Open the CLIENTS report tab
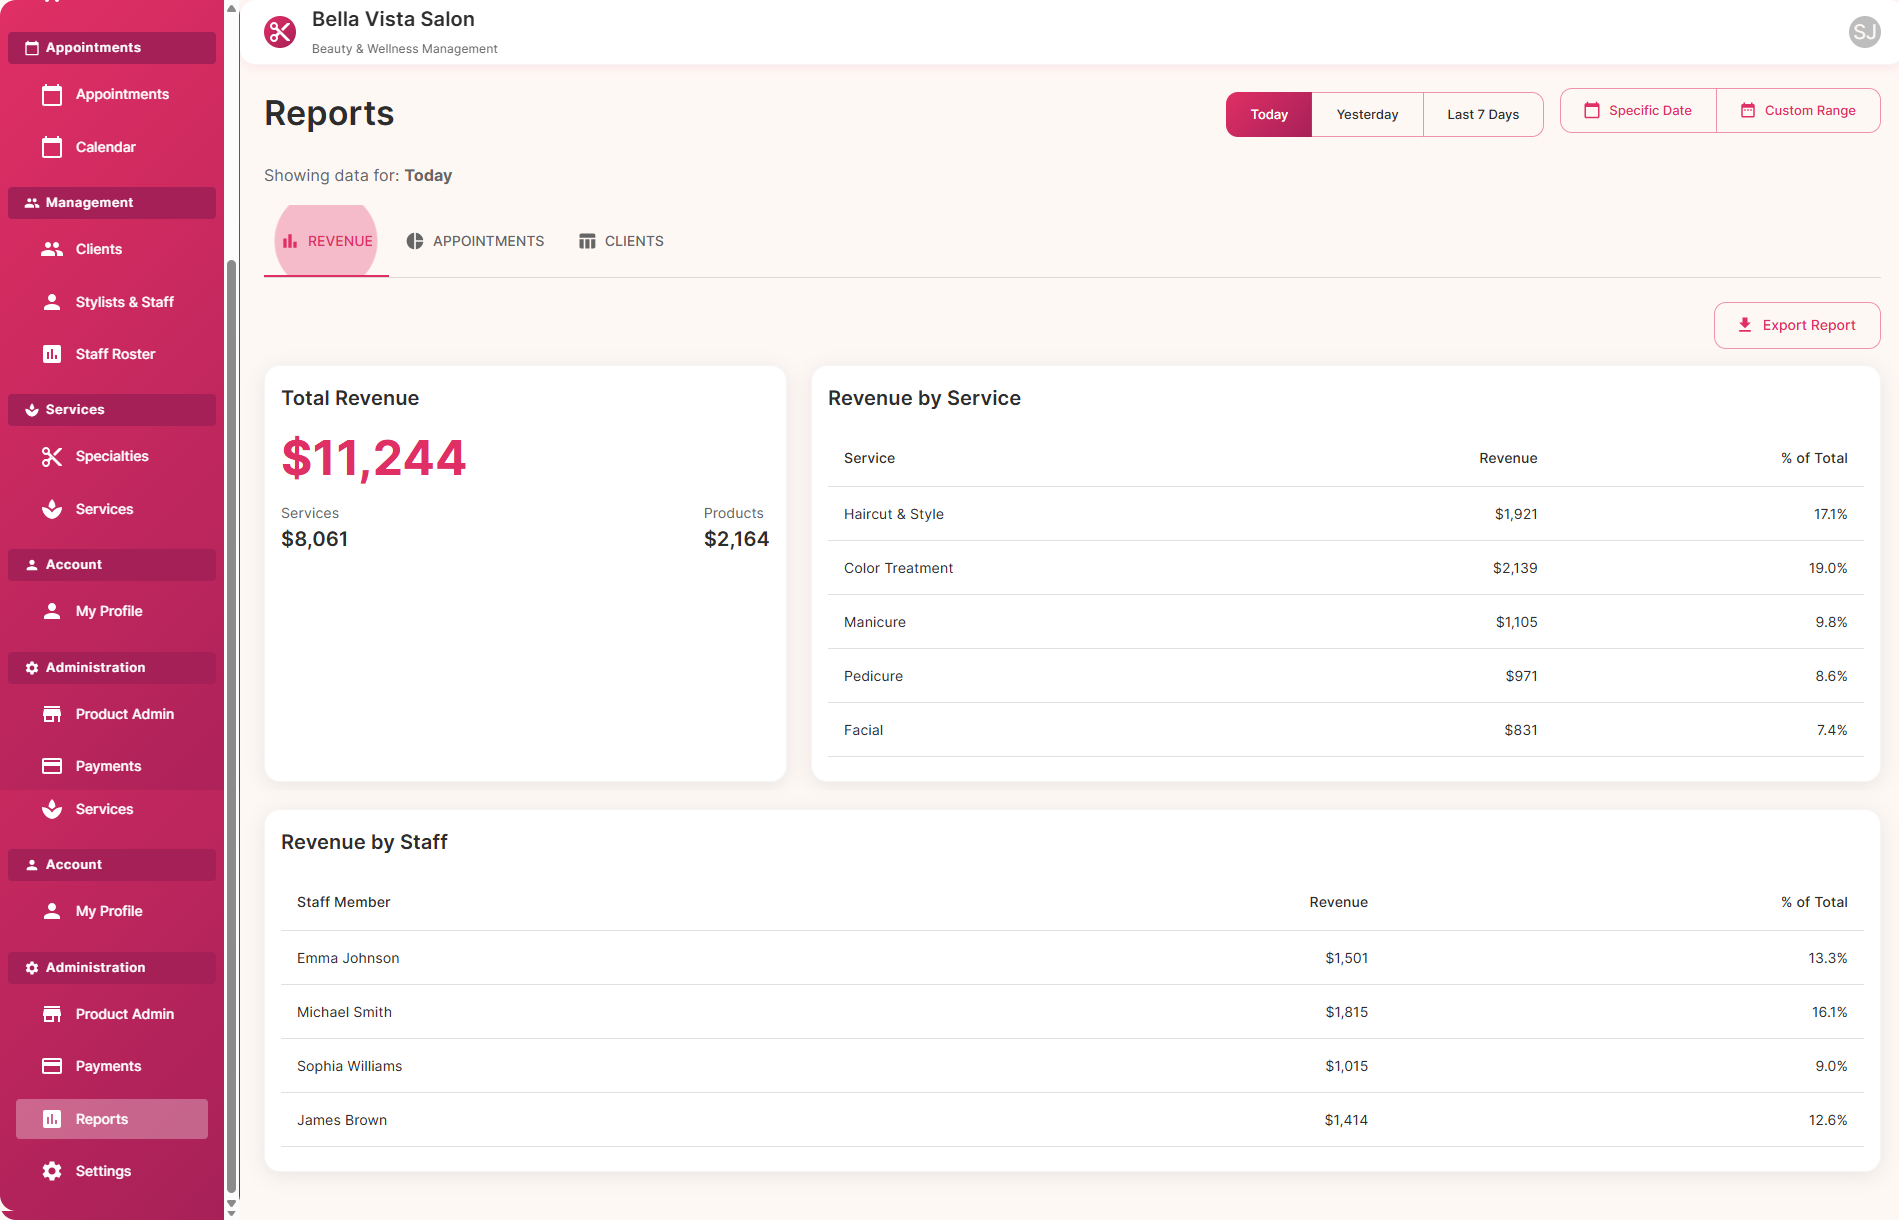The image size is (1899, 1220). pyautogui.click(x=620, y=240)
